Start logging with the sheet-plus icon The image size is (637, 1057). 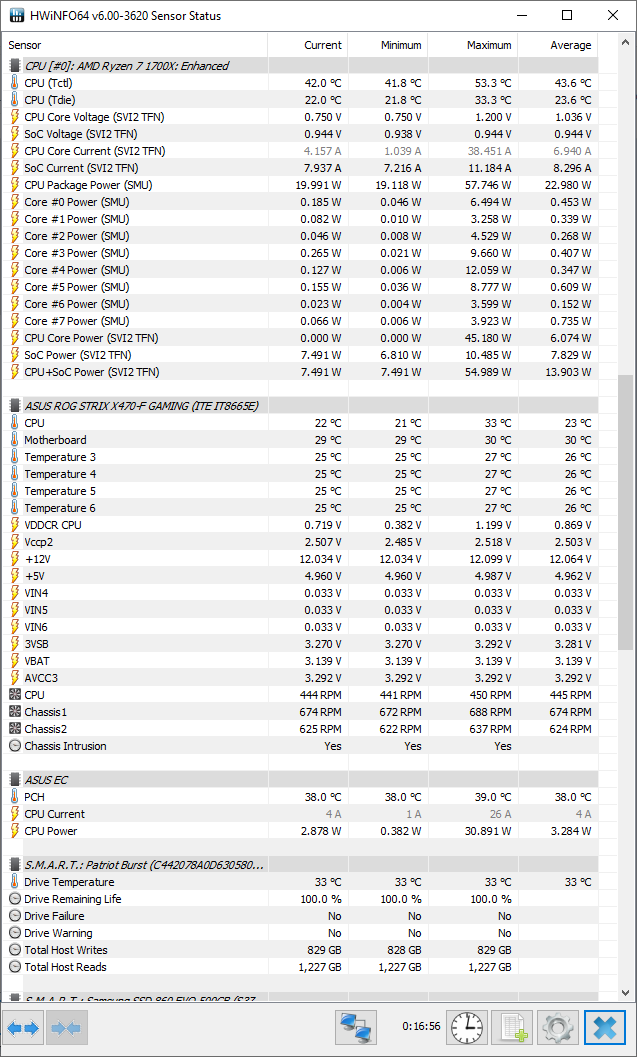[512, 1028]
